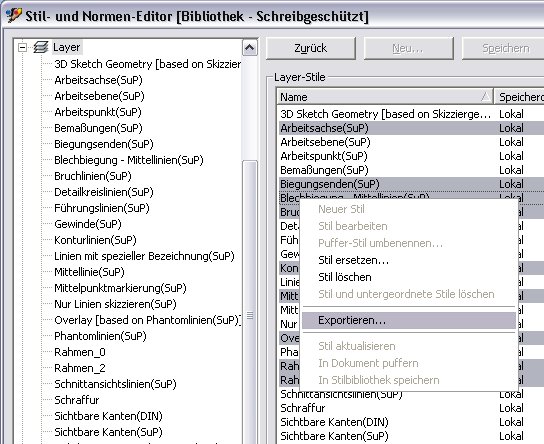
Task: Click the Stil- und Normen-Editor title icon
Action: tap(14, 16)
